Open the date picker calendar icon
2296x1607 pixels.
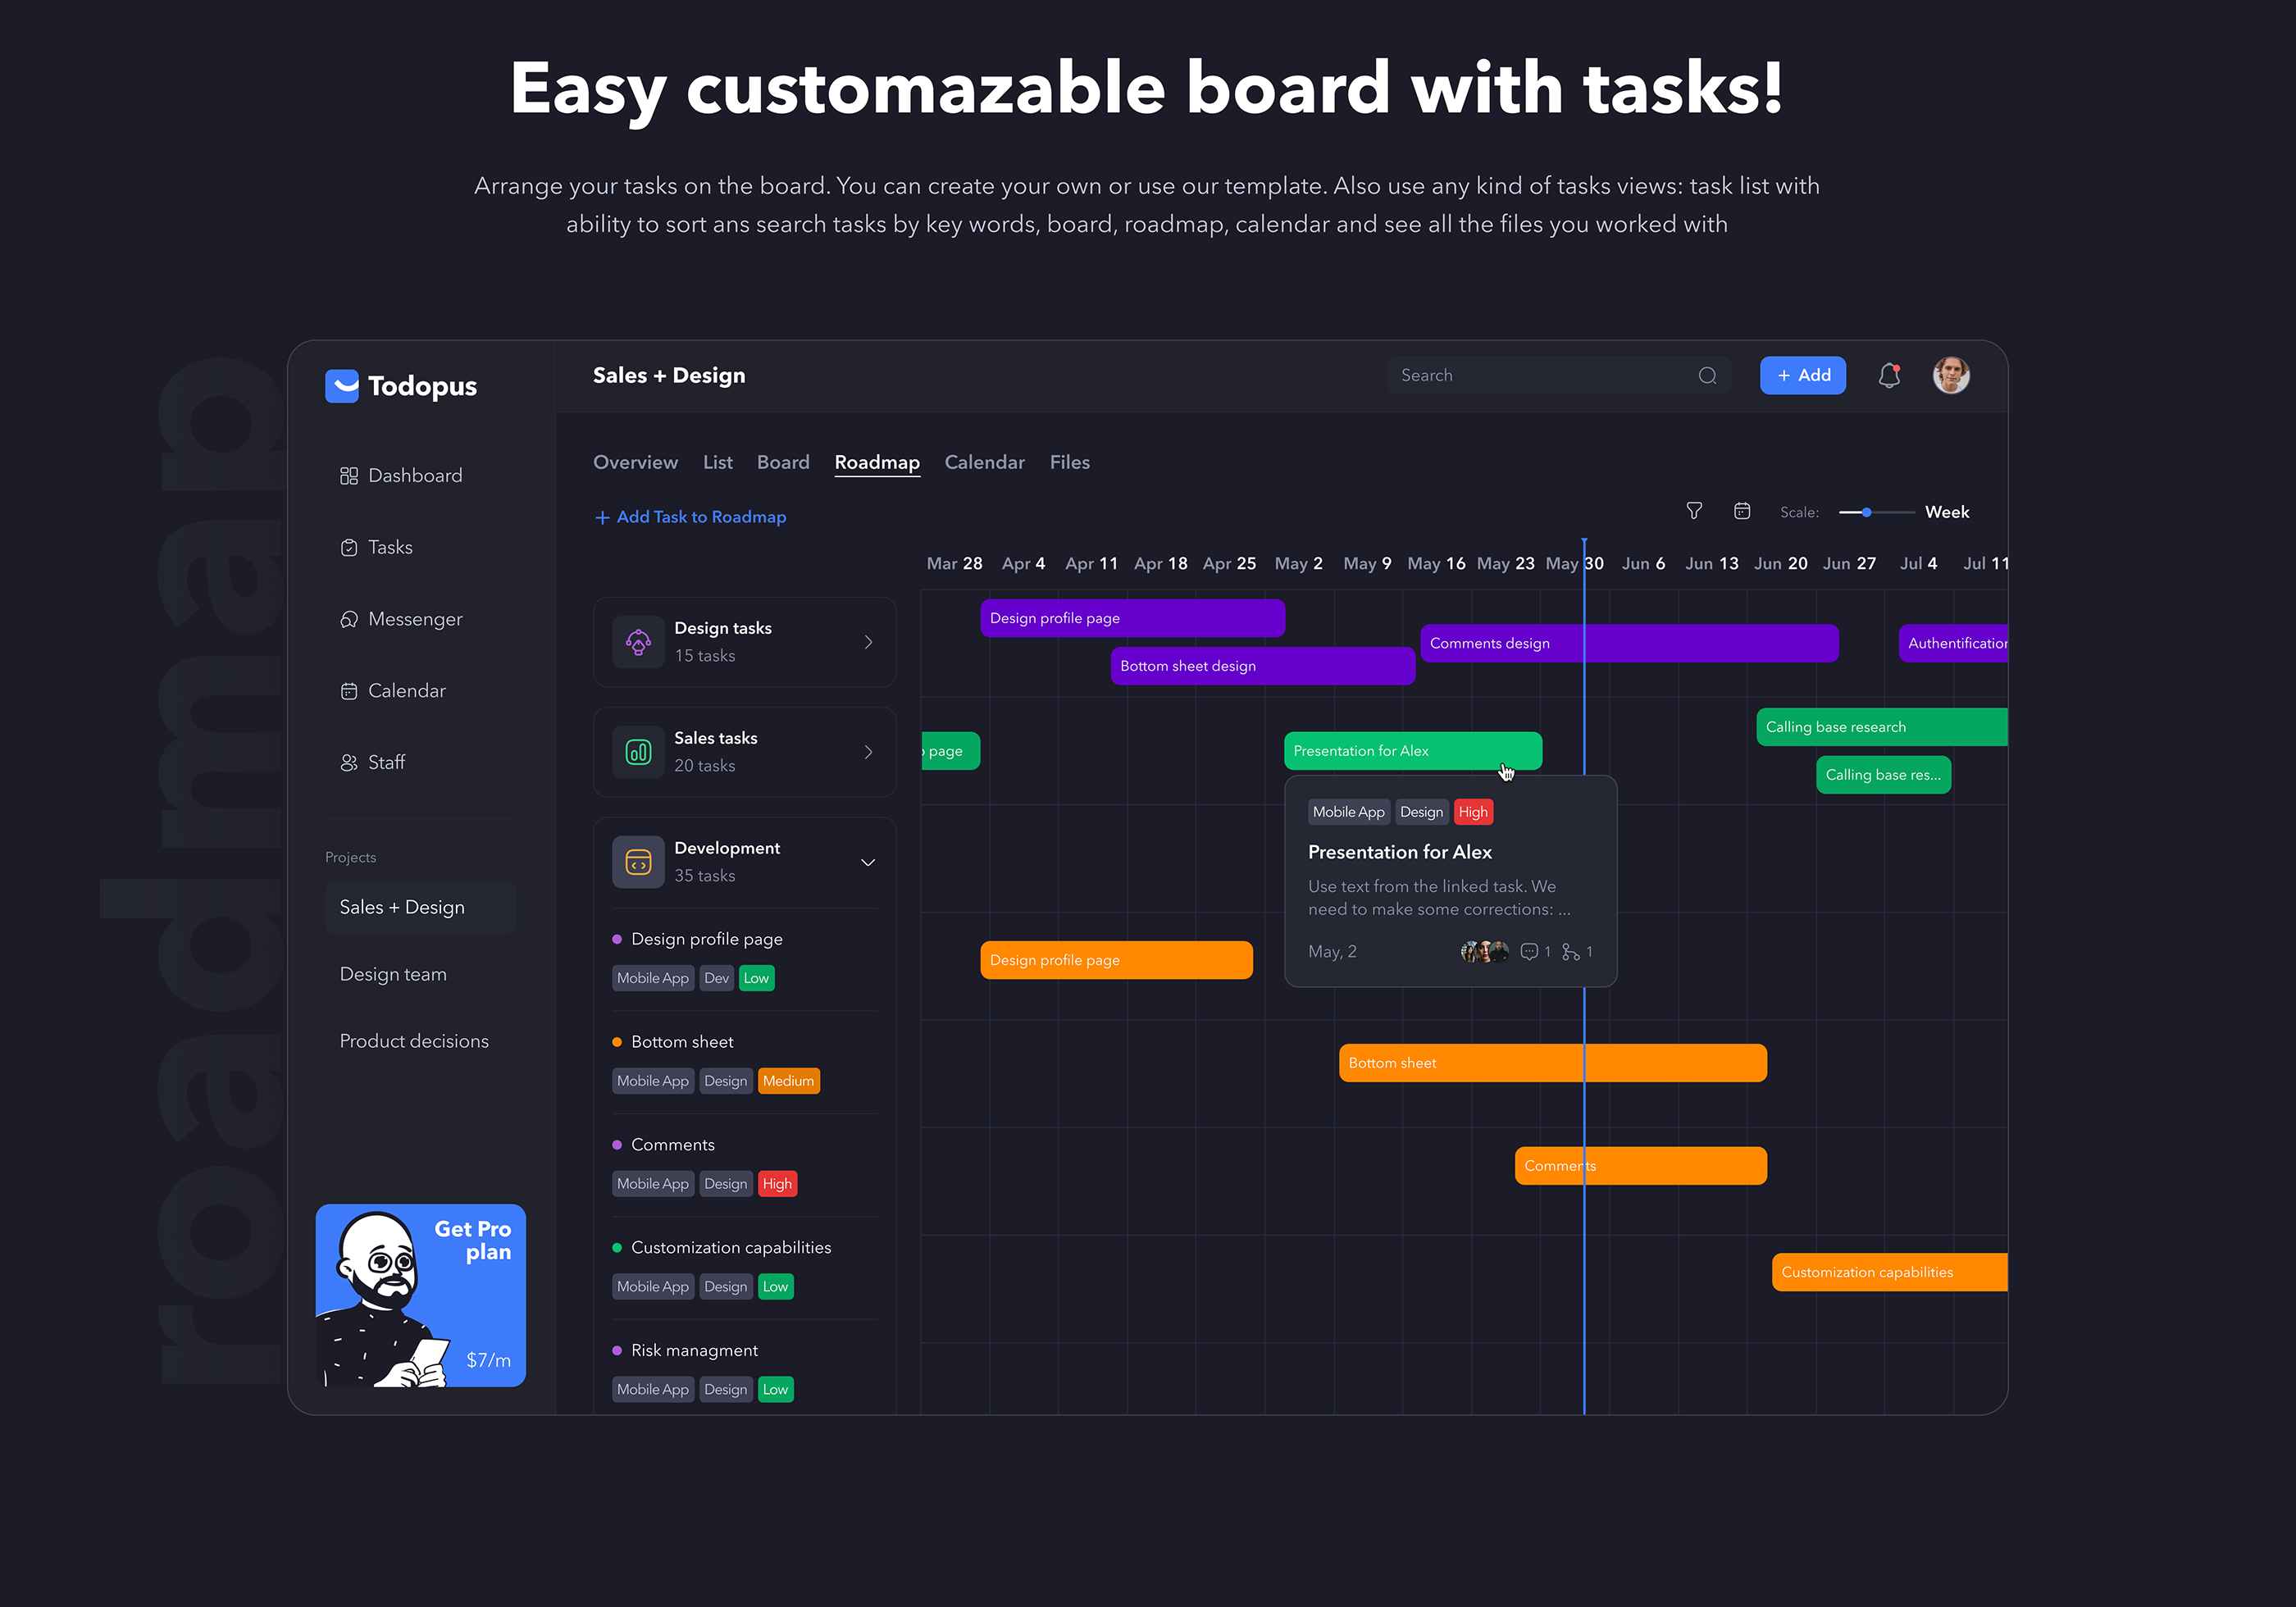point(1742,511)
